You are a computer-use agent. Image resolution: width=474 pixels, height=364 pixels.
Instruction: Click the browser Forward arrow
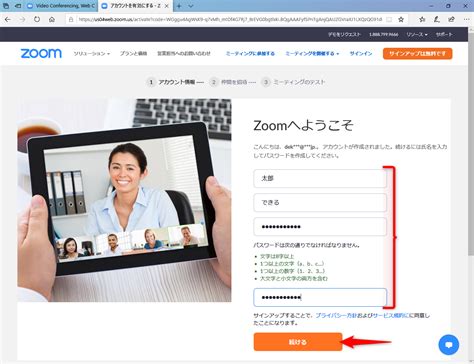(22, 19)
